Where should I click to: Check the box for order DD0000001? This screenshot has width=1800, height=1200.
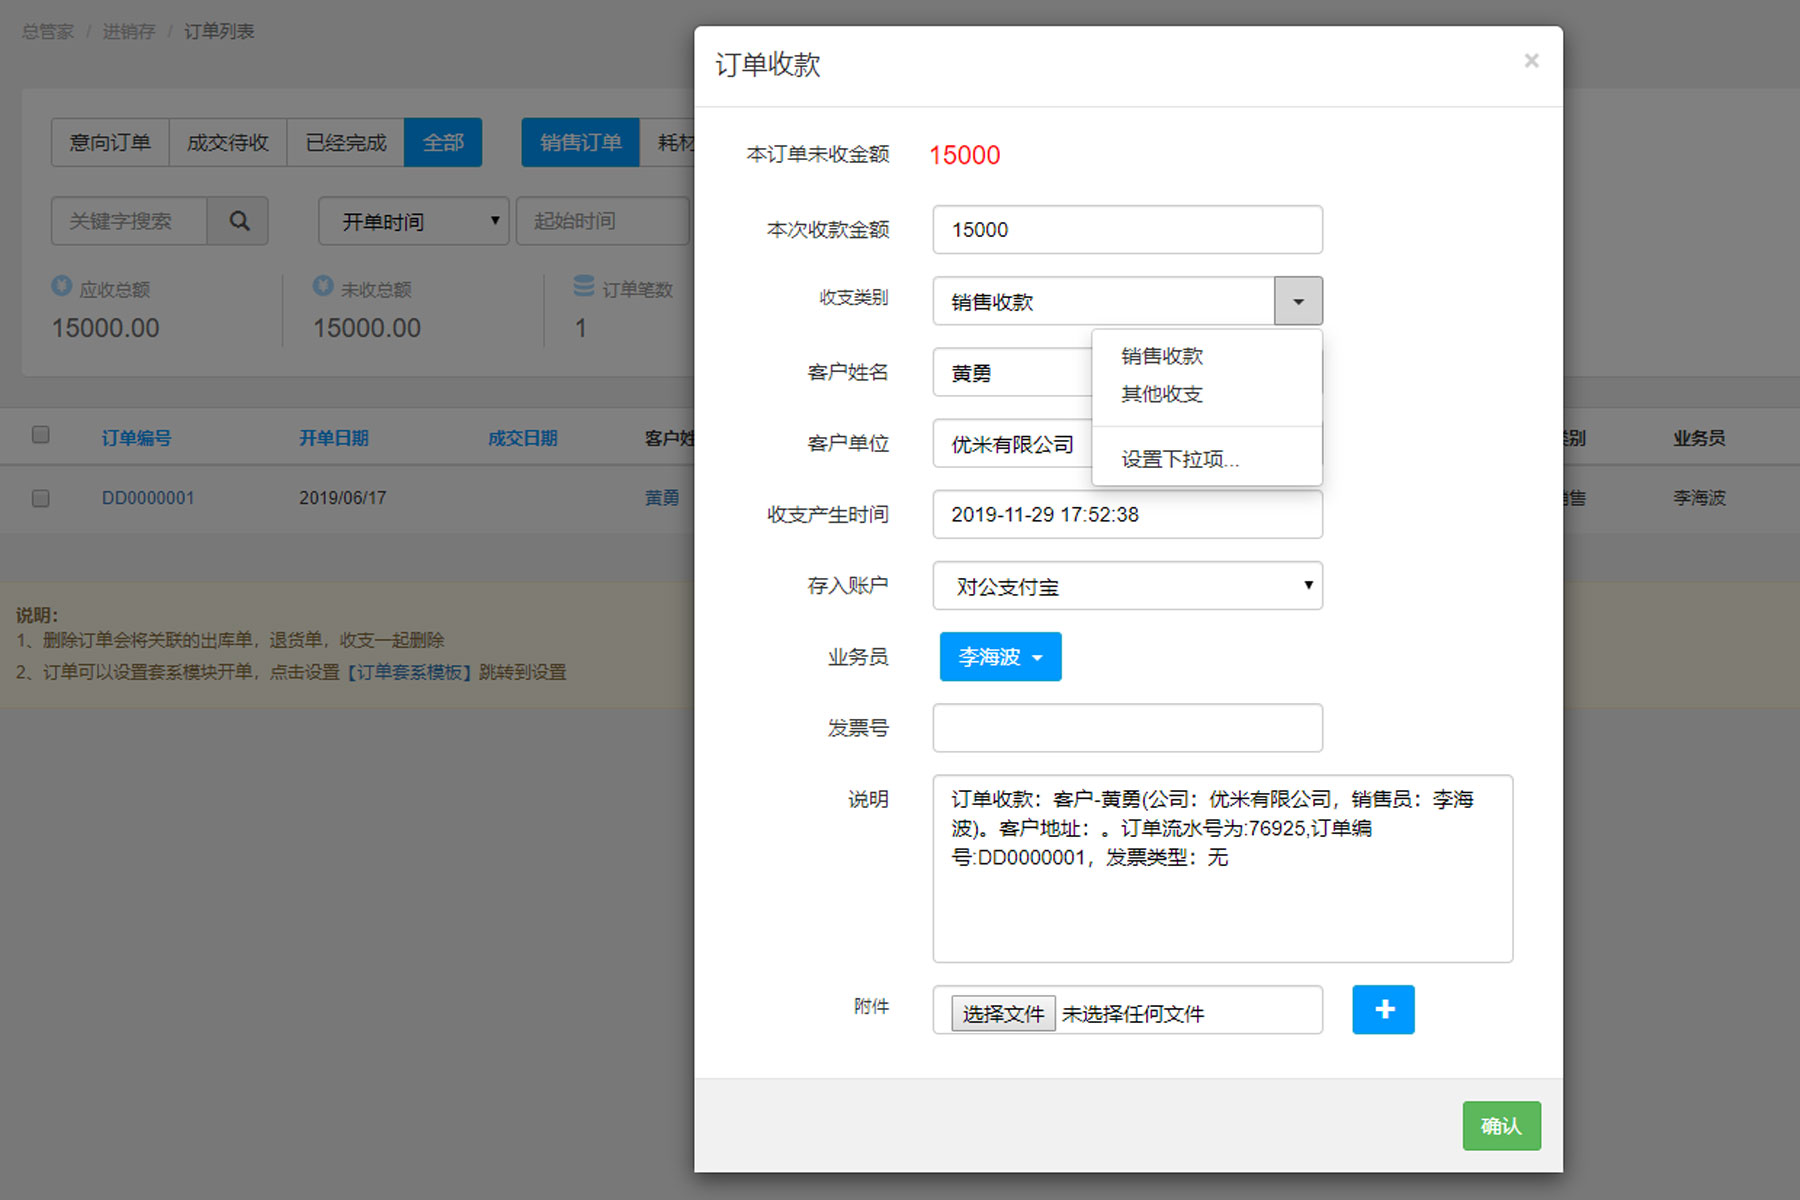coord(41,498)
